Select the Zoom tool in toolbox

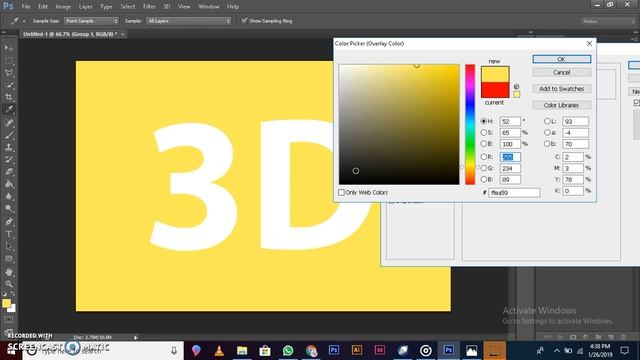tap(9, 284)
